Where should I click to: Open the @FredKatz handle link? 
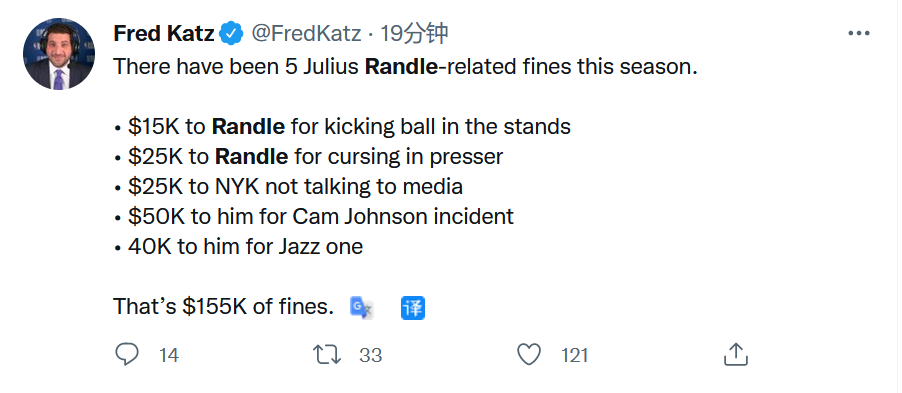coord(306,34)
